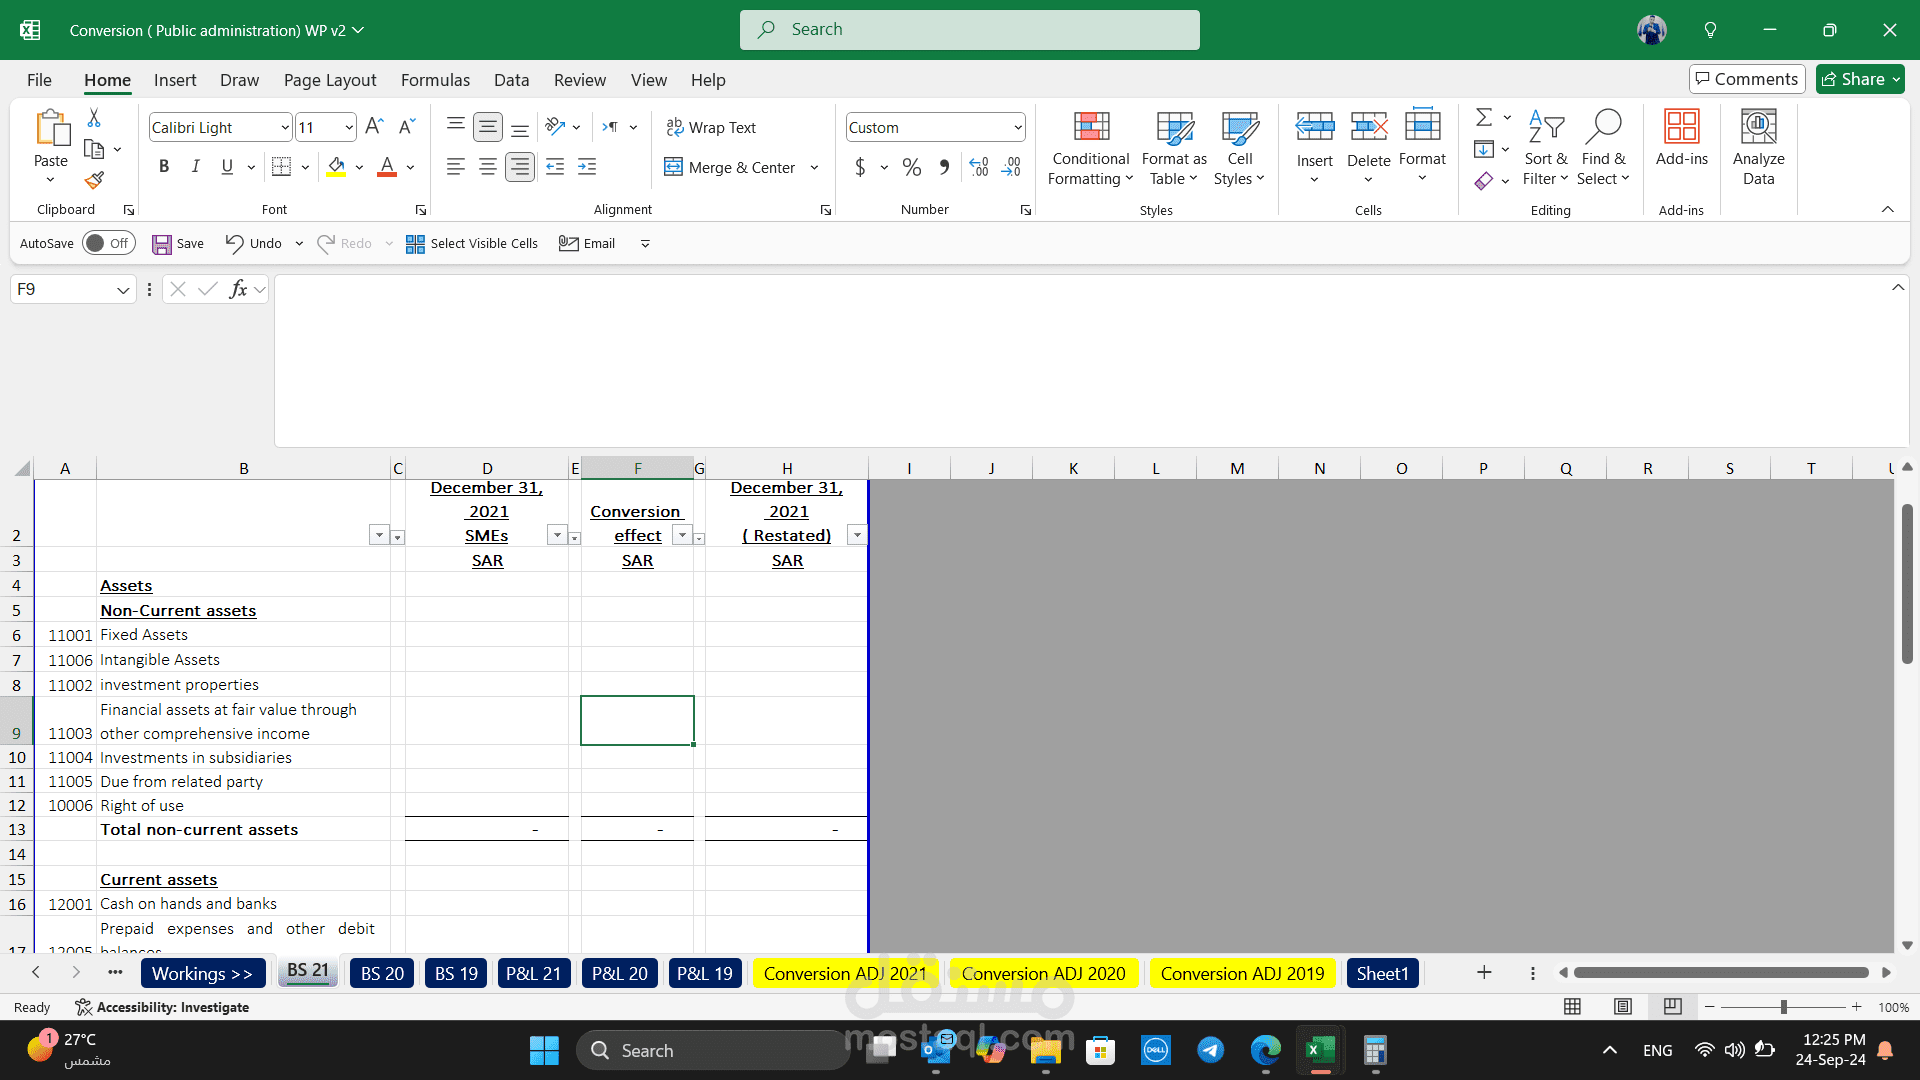1920x1080 pixels.
Task: Toggle the AutoSave switch
Action: click(108, 243)
